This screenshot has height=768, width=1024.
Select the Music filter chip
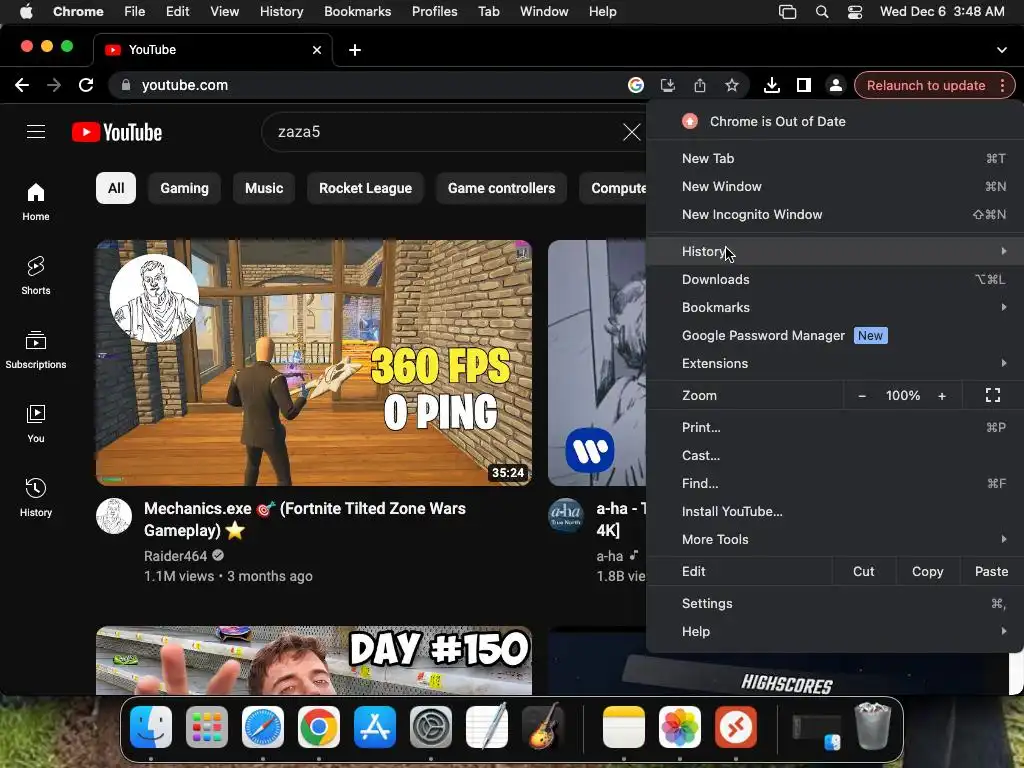[x=264, y=188]
